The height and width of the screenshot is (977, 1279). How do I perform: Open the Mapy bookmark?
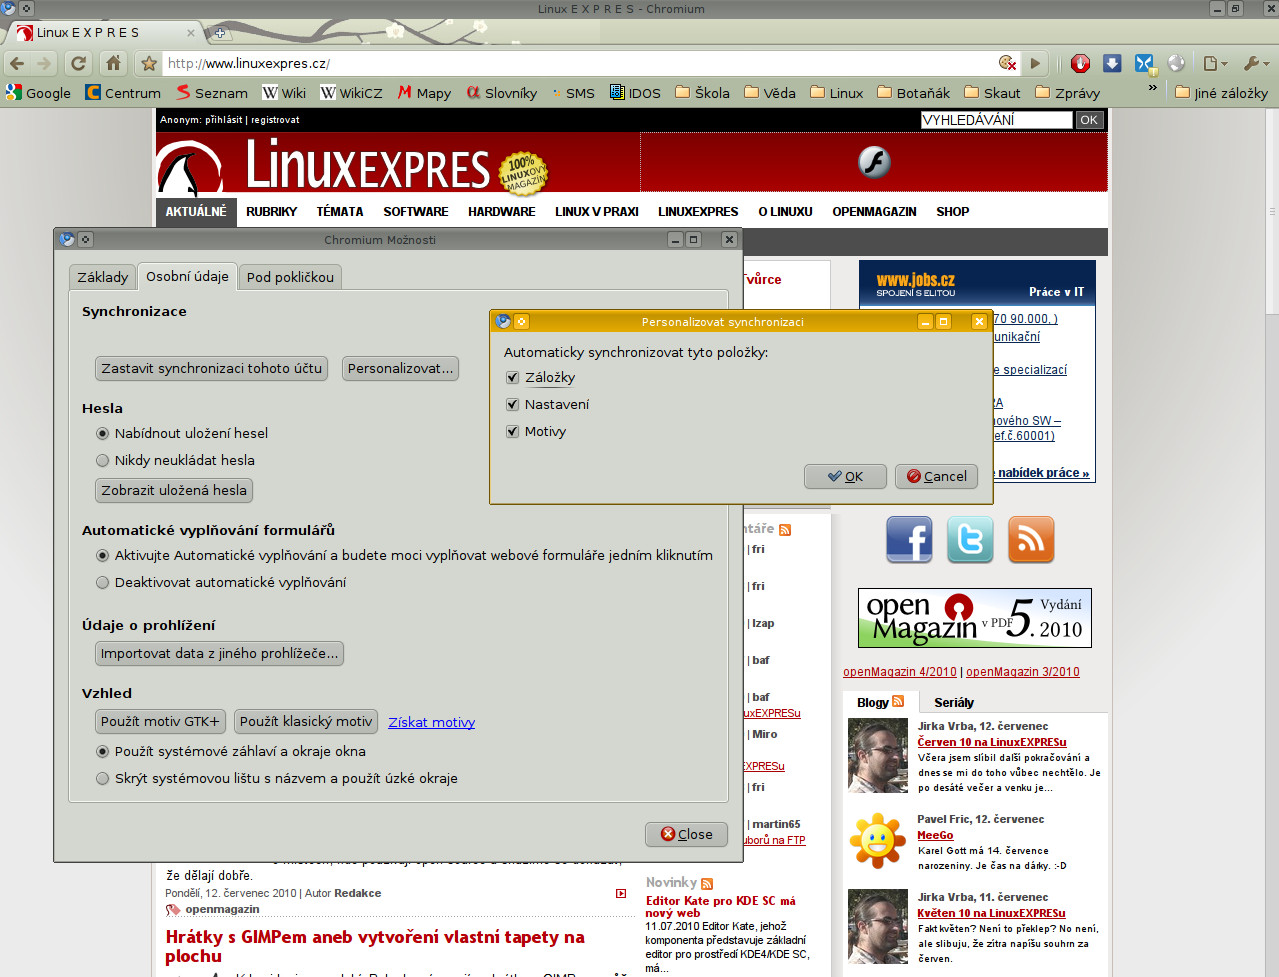[x=424, y=93]
